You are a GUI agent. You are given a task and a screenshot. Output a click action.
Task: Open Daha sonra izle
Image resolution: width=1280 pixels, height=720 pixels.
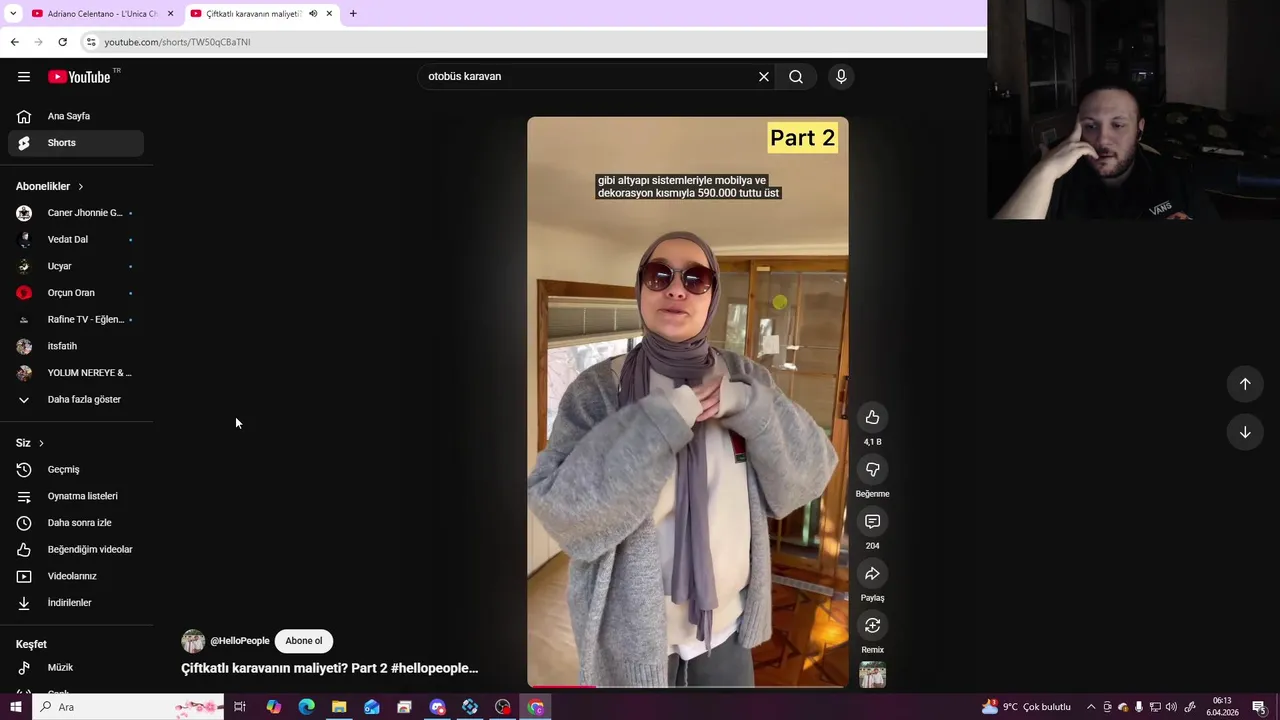click(x=76, y=523)
